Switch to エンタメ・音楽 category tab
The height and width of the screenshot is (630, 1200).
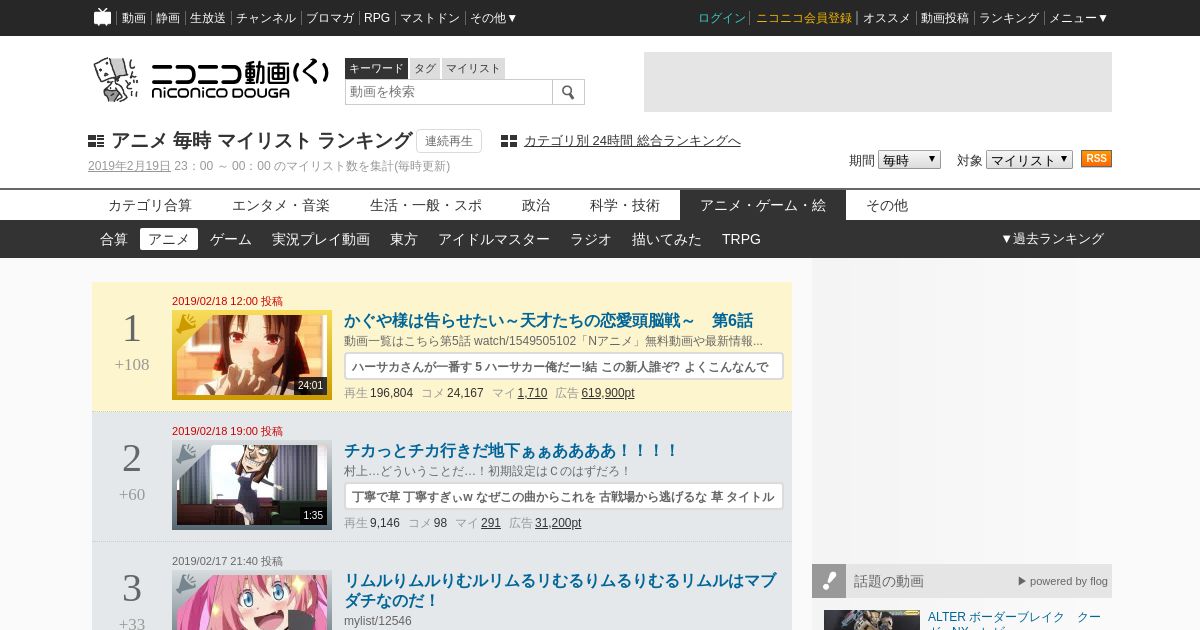tap(281, 205)
